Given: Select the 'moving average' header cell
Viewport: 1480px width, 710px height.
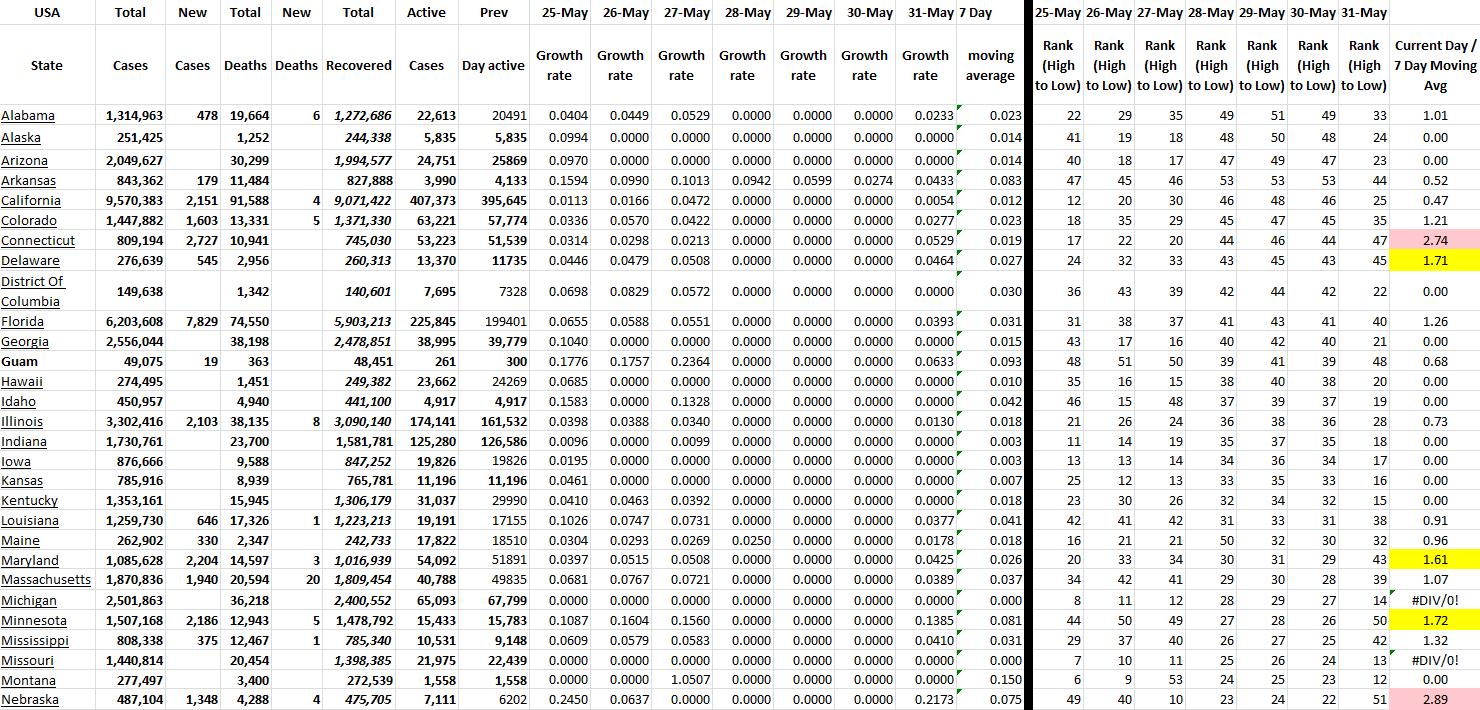Looking at the screenshot, I should (x=990, y=65).
